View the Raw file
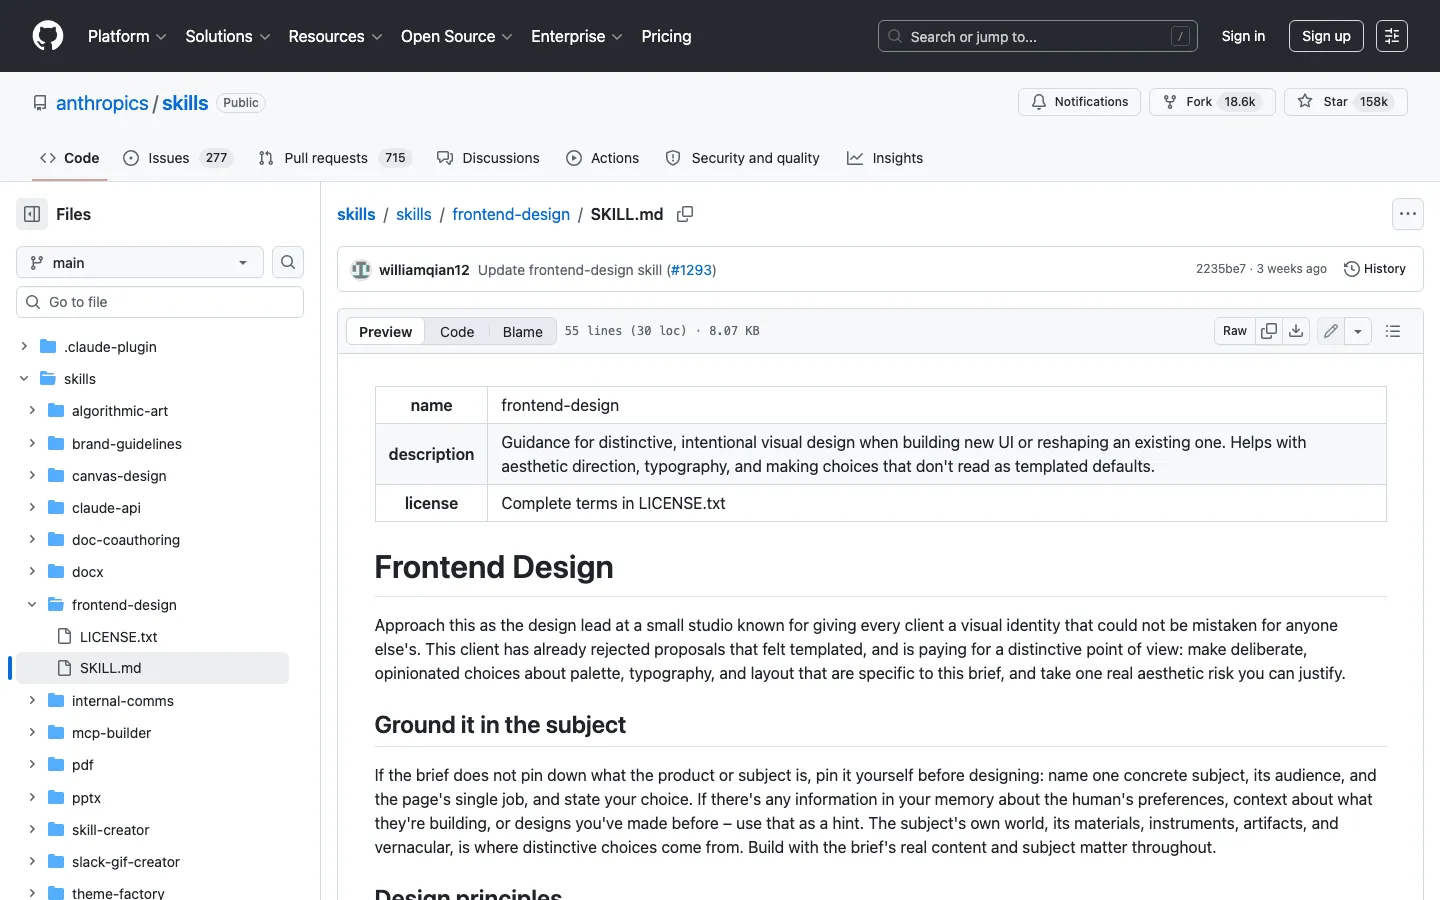1440x900 pixels. 1235,331
